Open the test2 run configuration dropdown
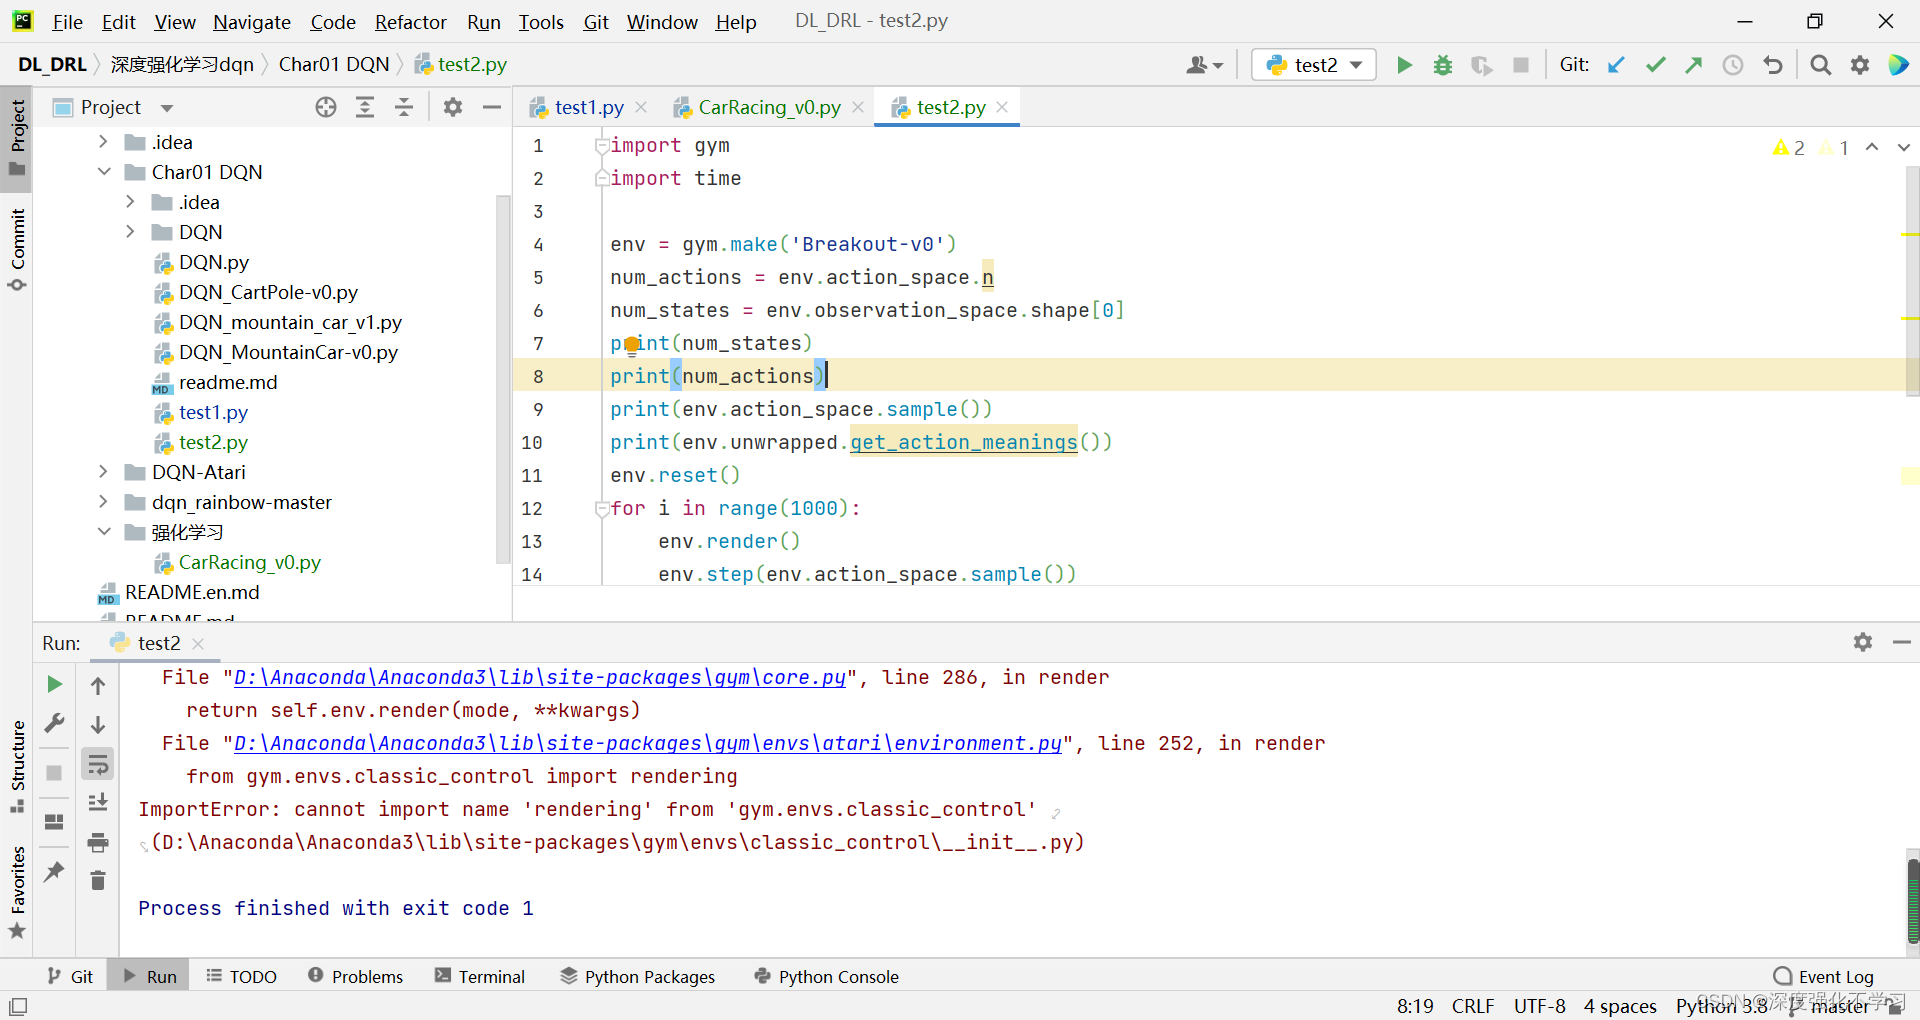Image resolution: width=1920 pixels, height=1020 pixels. pyautogui.click(x=1314, y=65)
